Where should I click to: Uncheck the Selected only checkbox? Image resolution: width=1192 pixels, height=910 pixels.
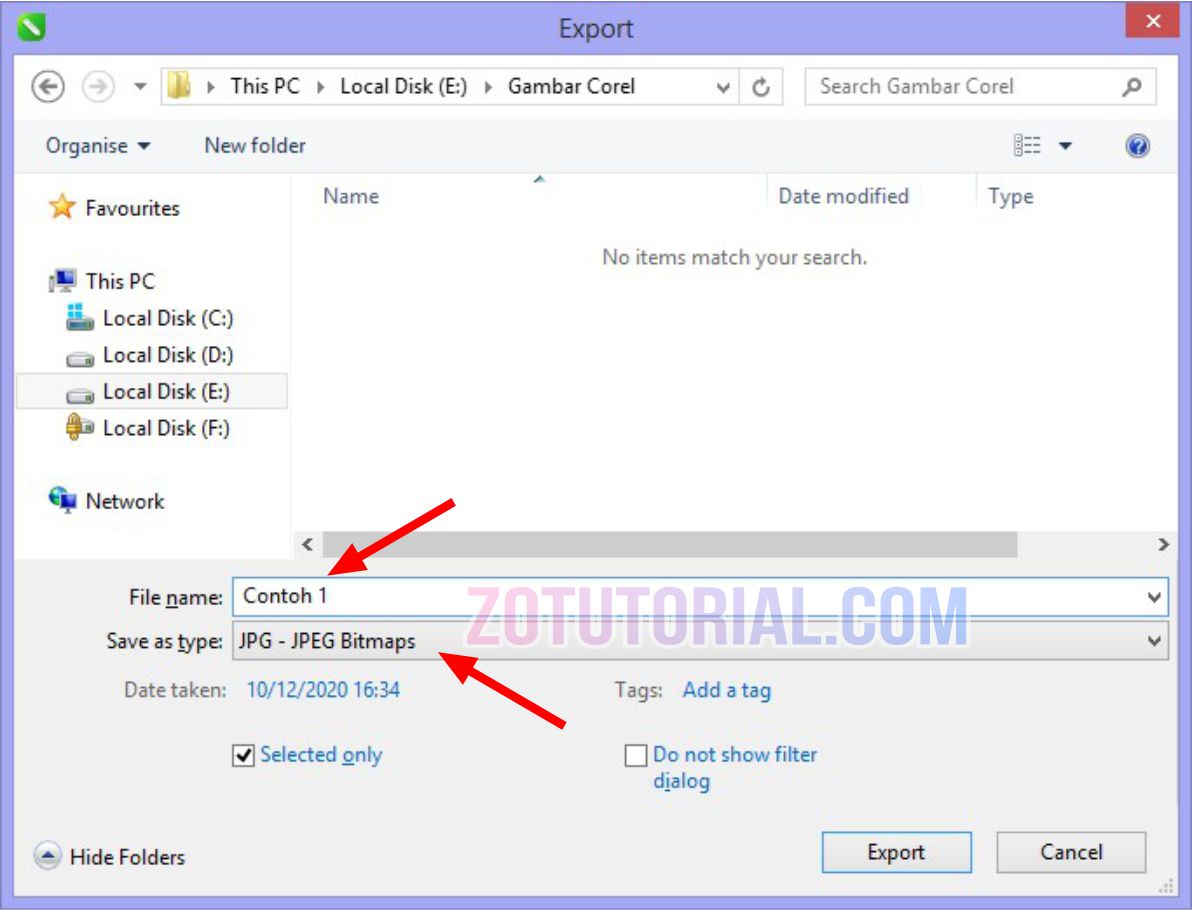point(244,755)
